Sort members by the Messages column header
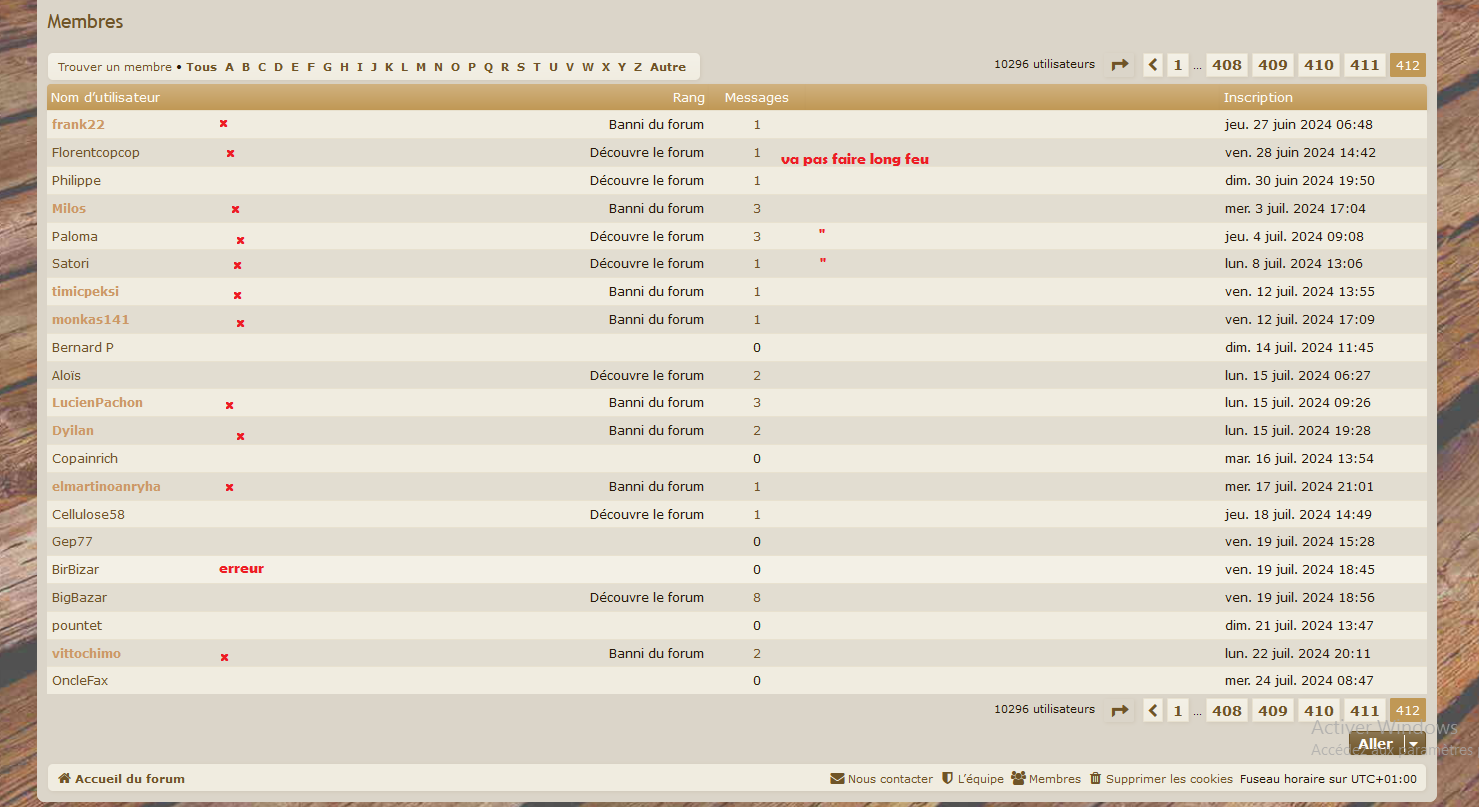Viewport: 1479px width, 807px height. click(757, 98)
